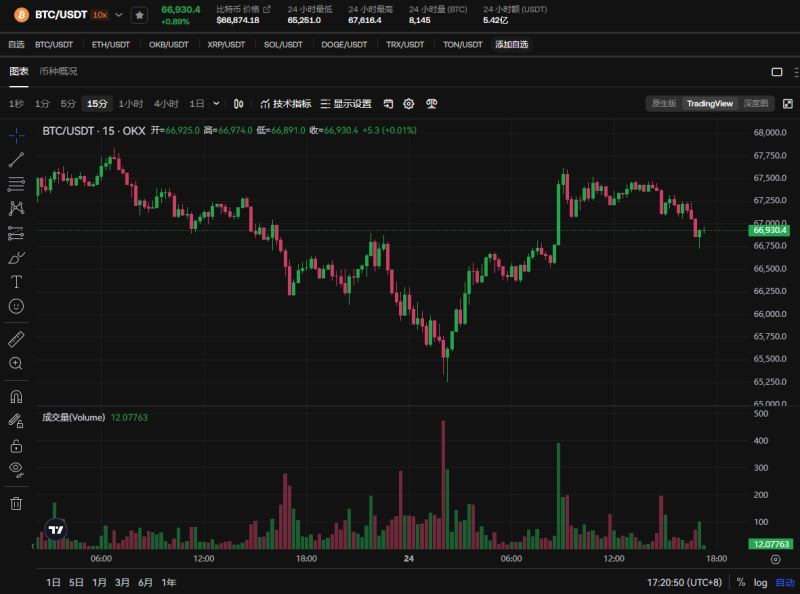
Task: Select the 1小时 timeframe
Action: (131, 103)
